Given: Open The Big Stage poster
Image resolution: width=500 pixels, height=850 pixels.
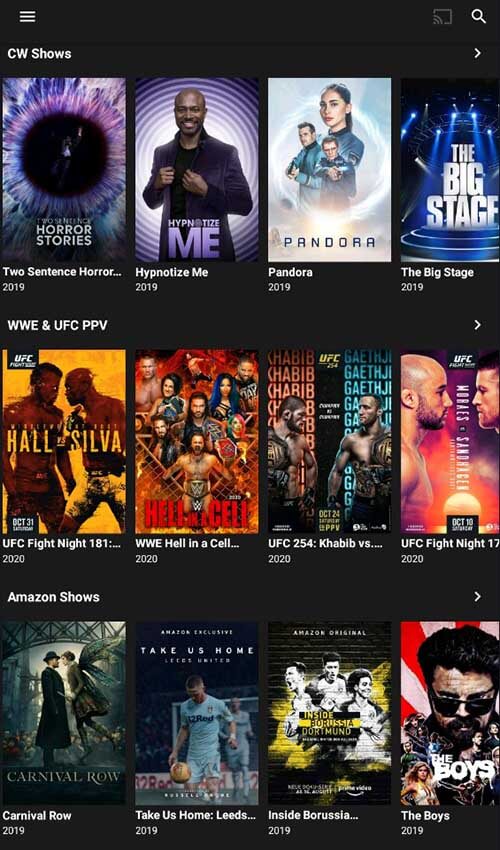Looking at the screenshot, I should (450, 170).
